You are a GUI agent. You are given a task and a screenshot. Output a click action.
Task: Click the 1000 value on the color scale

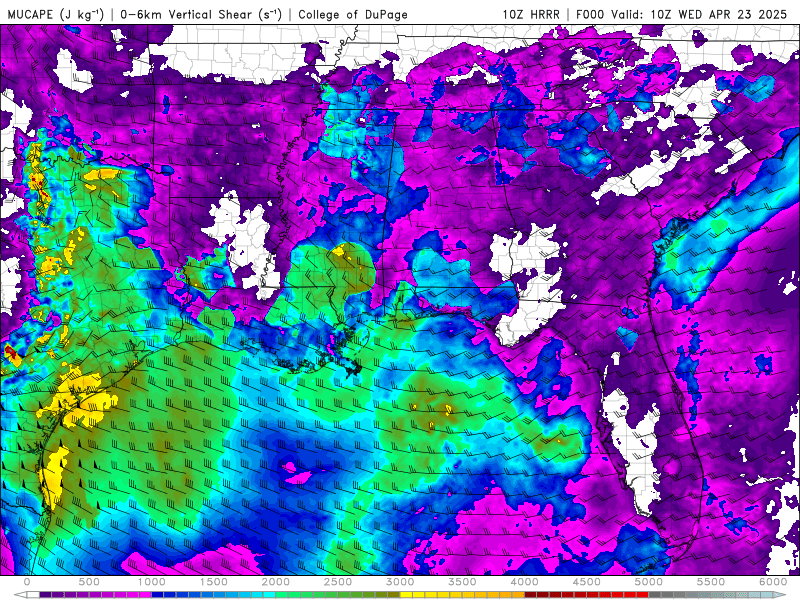(x=152, y=582)
